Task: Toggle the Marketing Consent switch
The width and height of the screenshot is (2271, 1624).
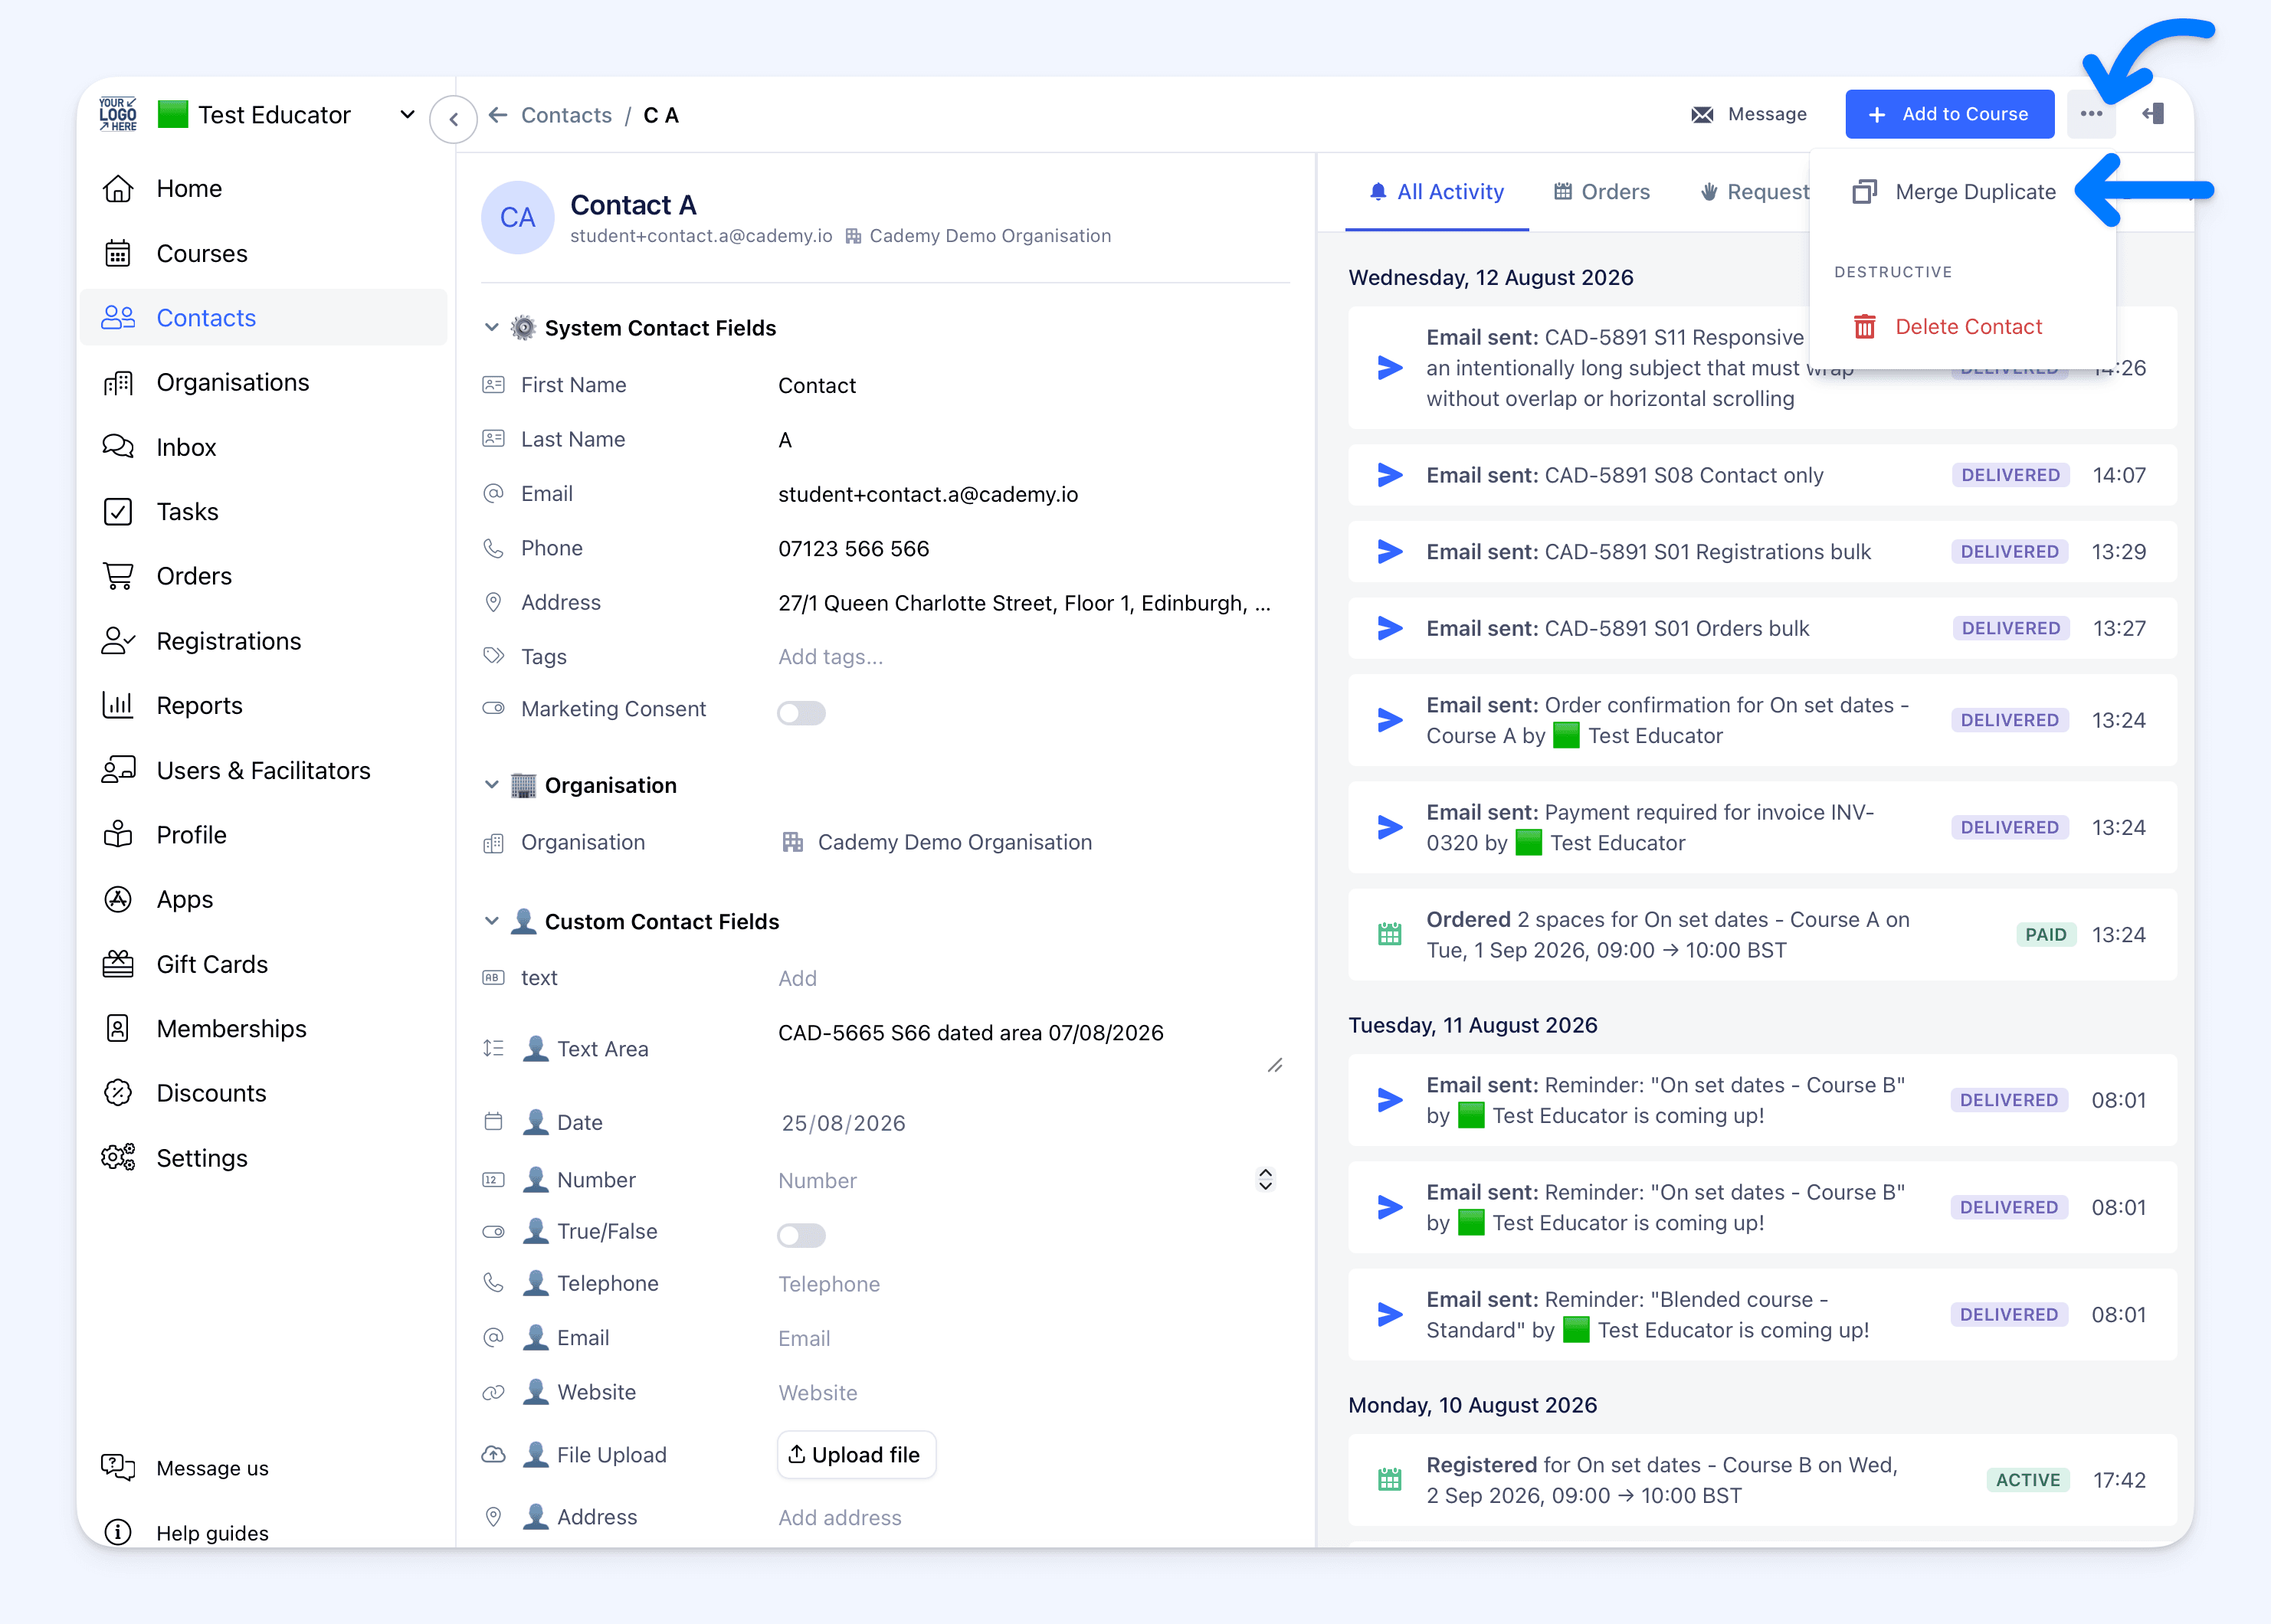Action: (801, 713)
